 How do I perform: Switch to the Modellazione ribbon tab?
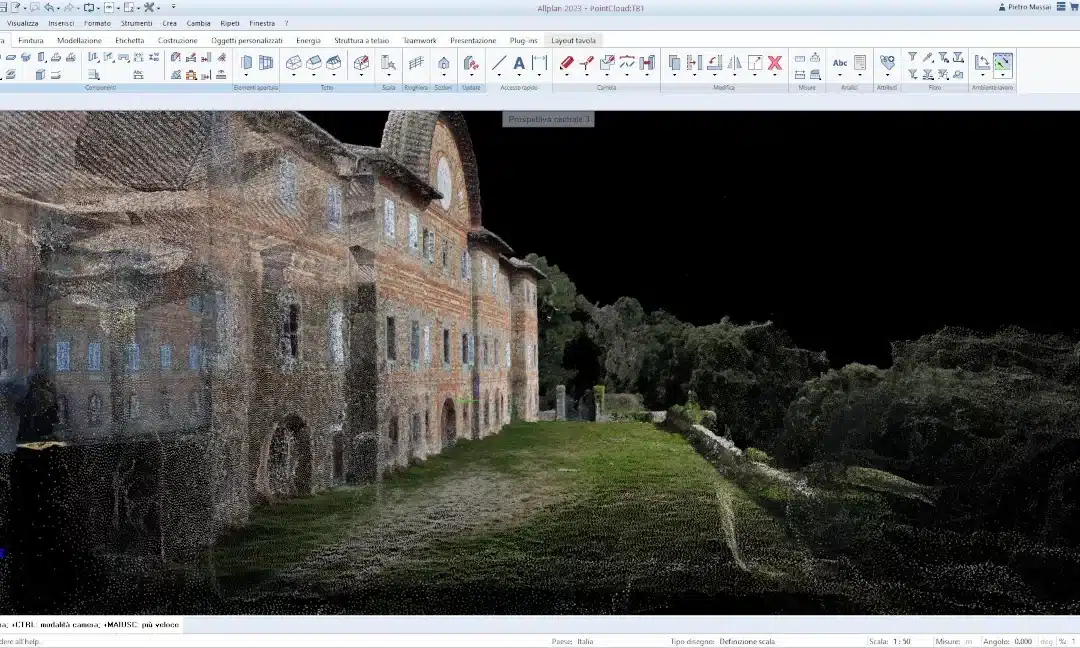click(x=79, y=40)
